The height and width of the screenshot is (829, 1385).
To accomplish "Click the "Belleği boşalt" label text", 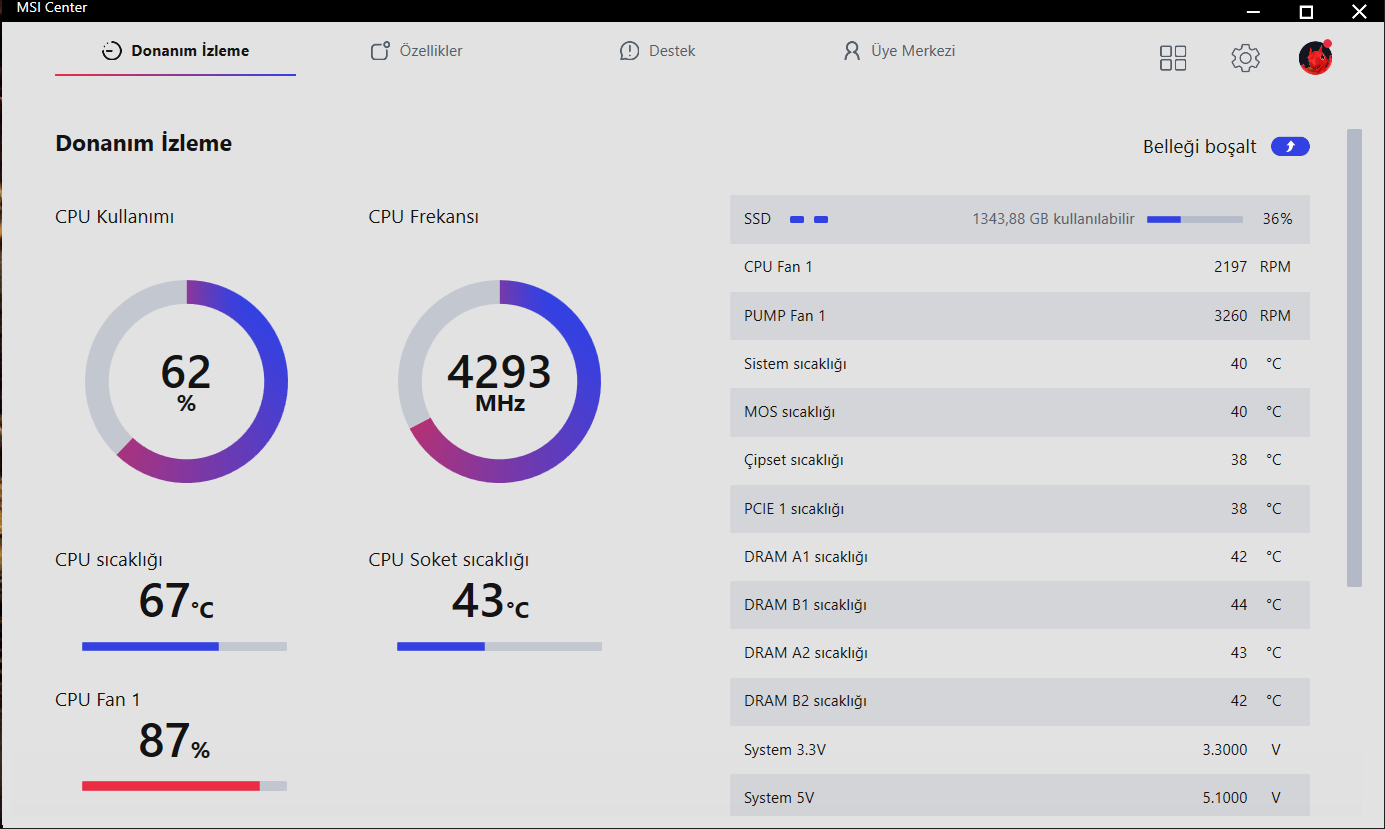I will coord(1200,147).
